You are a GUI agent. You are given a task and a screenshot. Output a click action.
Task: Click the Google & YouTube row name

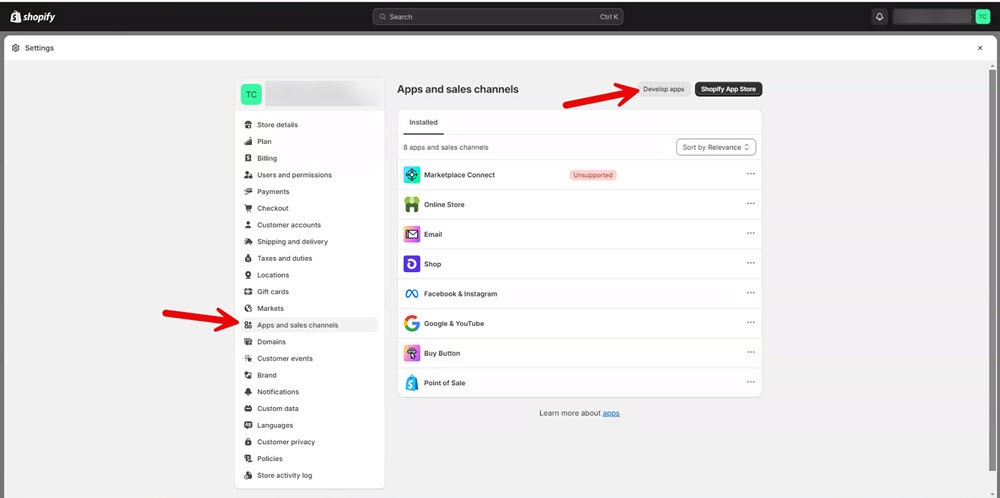click(x=454, y=324)
